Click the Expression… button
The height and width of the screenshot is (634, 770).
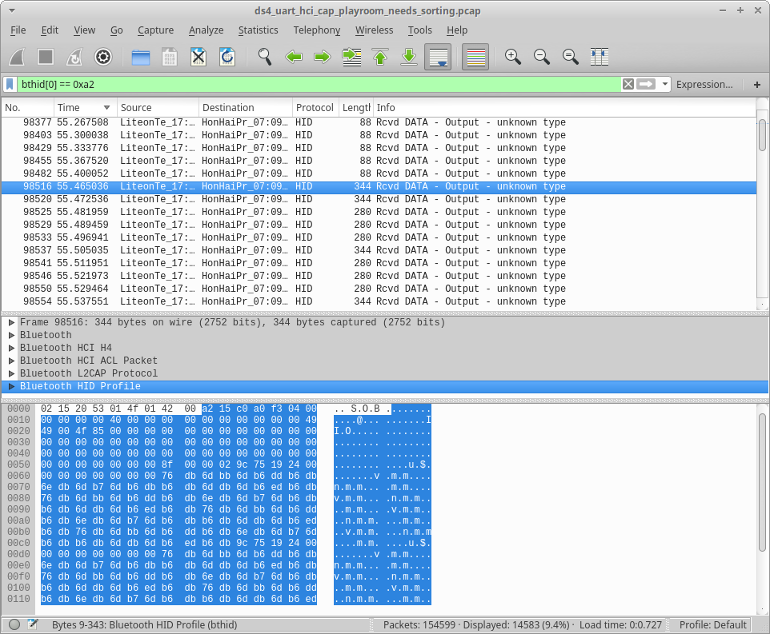[x=704, y=85]
